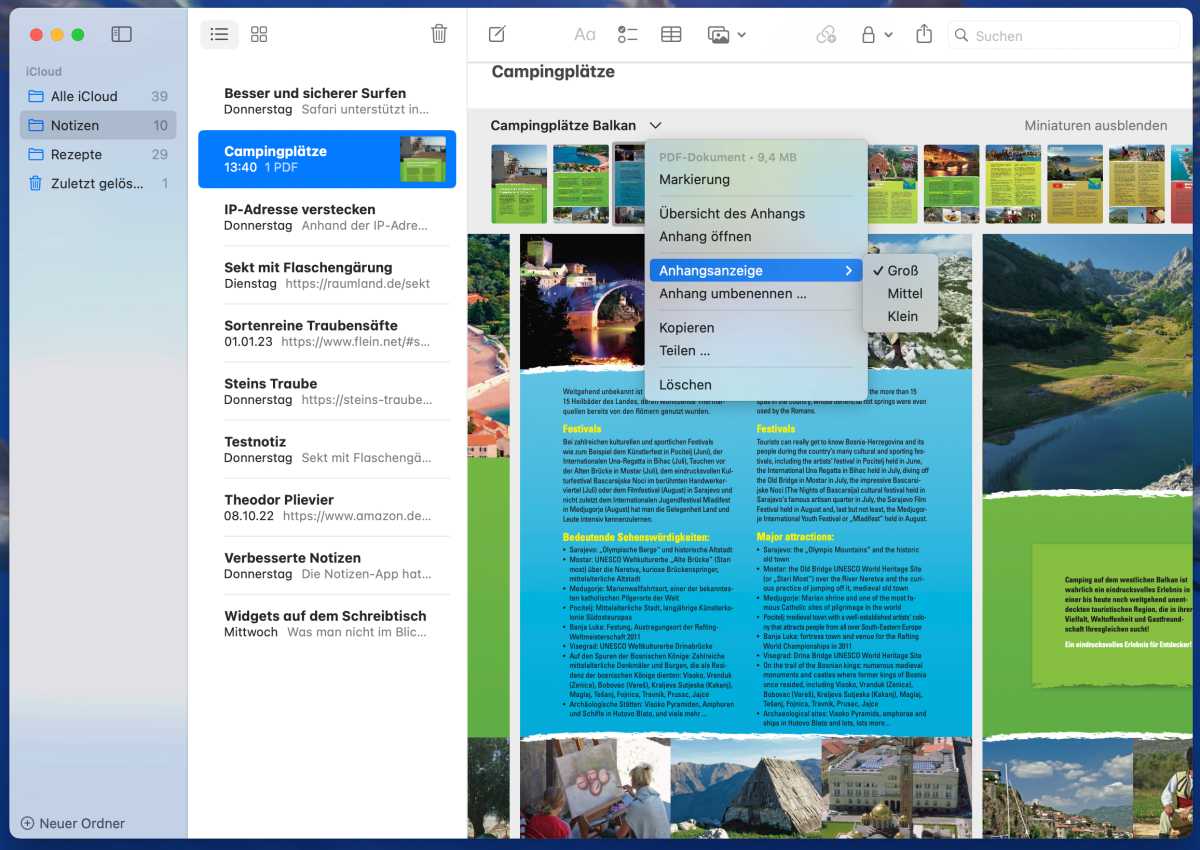
Task: Open note Steins Traube
Action: pos(327,391)
